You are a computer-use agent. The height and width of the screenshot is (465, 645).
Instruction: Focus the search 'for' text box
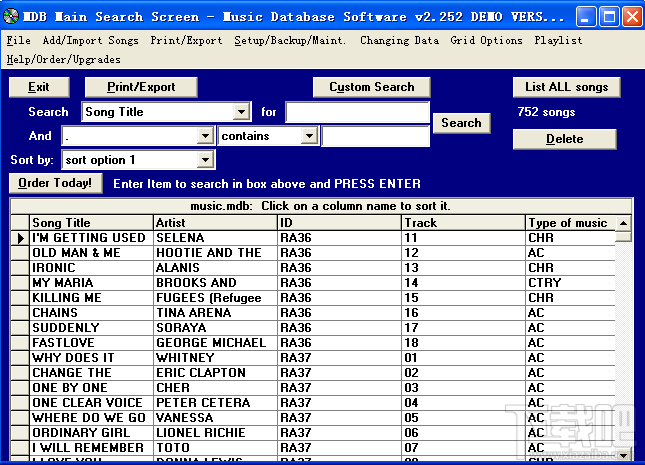[357, 112]
